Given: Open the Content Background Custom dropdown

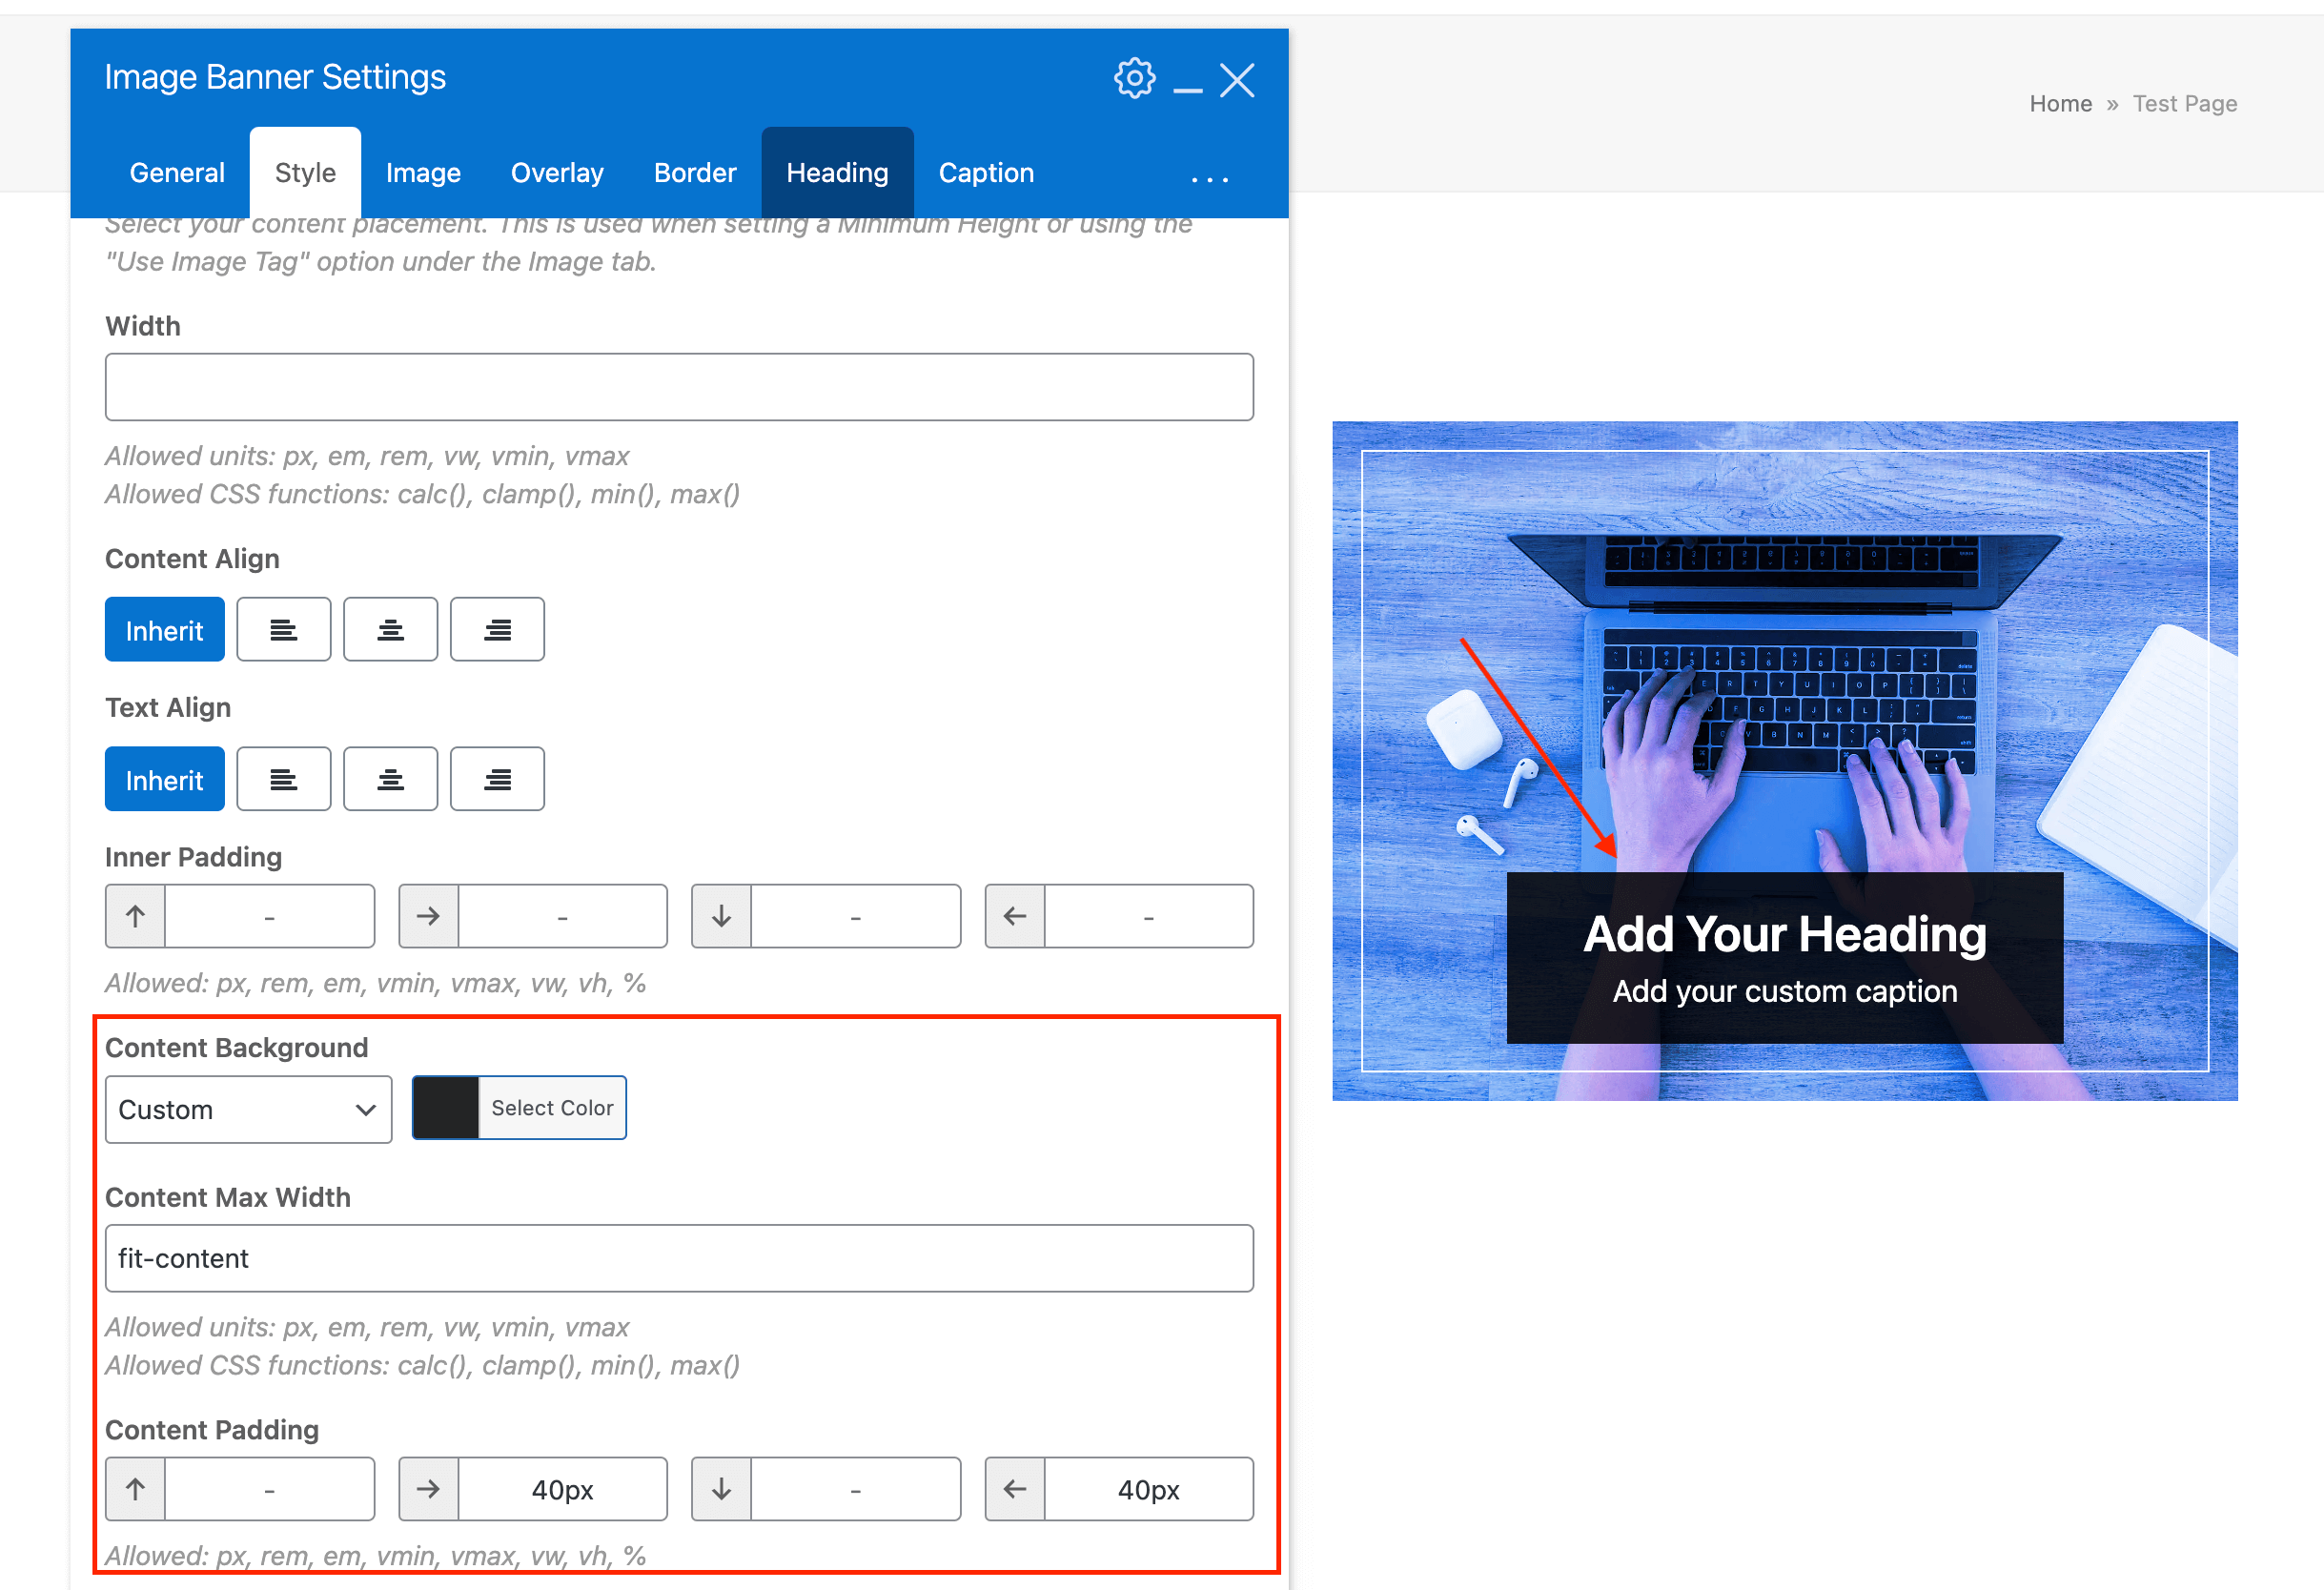Looking at the screenshot, I should 248,1110.
